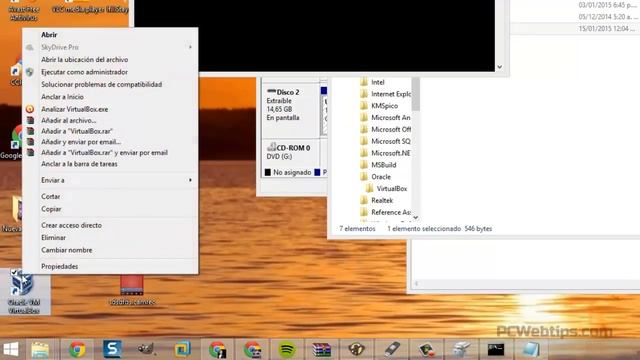Screen dimensions: 640x360
Task: Click the USB drive taskbar icon
Action: 391,350
